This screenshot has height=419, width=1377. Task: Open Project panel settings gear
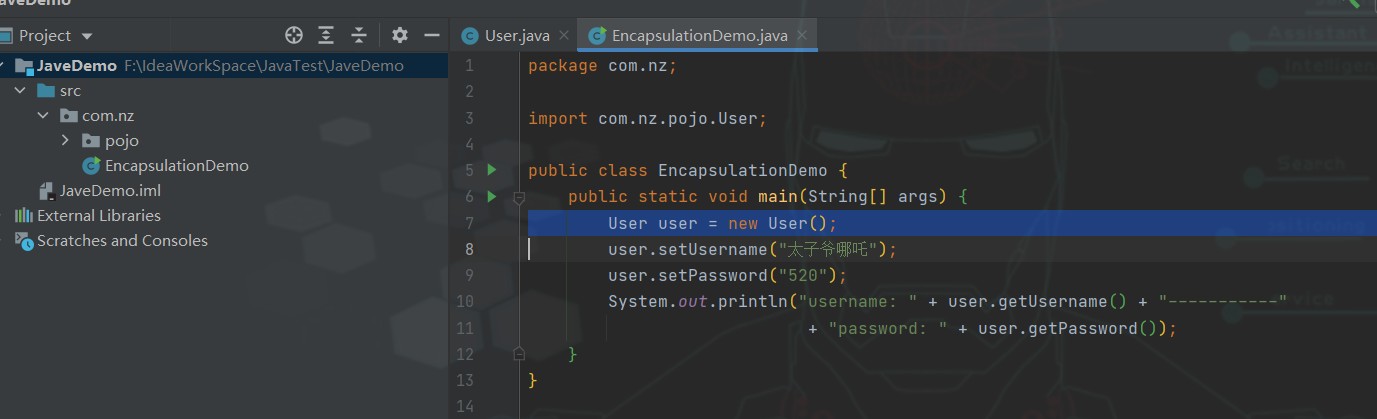click(x=400, y=36)
